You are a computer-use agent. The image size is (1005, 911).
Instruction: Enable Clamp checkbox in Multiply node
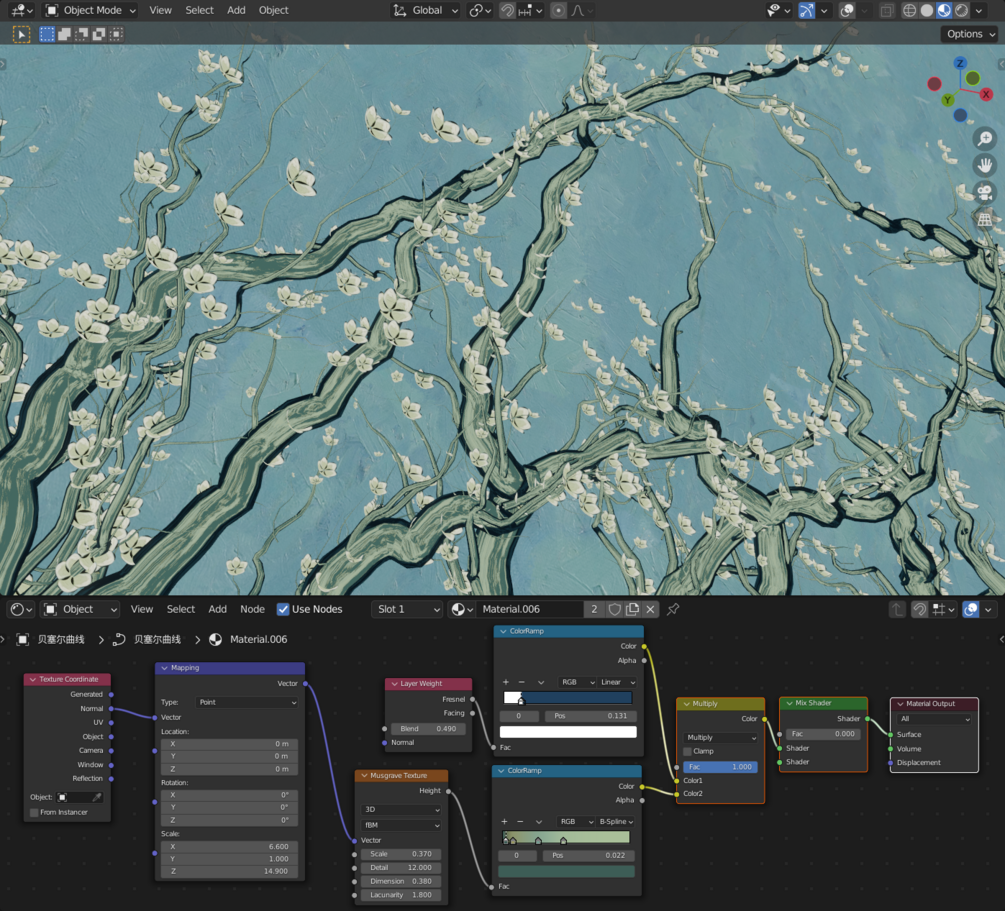point(687,751)
